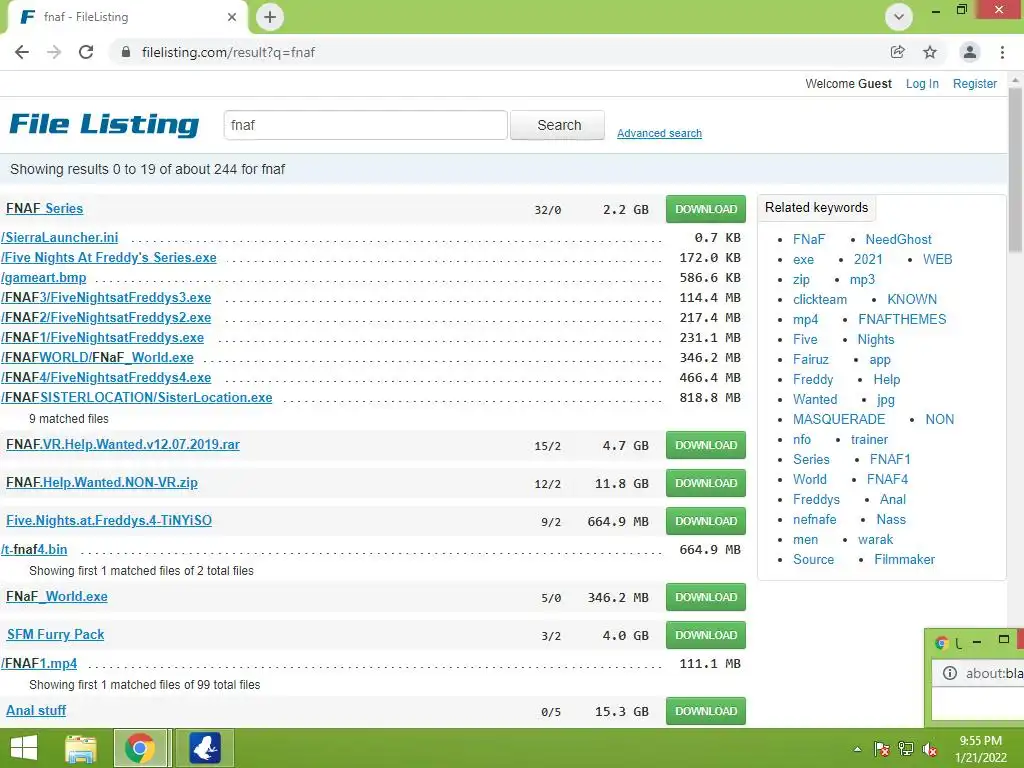
Task: Open FNAF1/FiveNightsatFreddys.exe link
Action: pos(103,338)
